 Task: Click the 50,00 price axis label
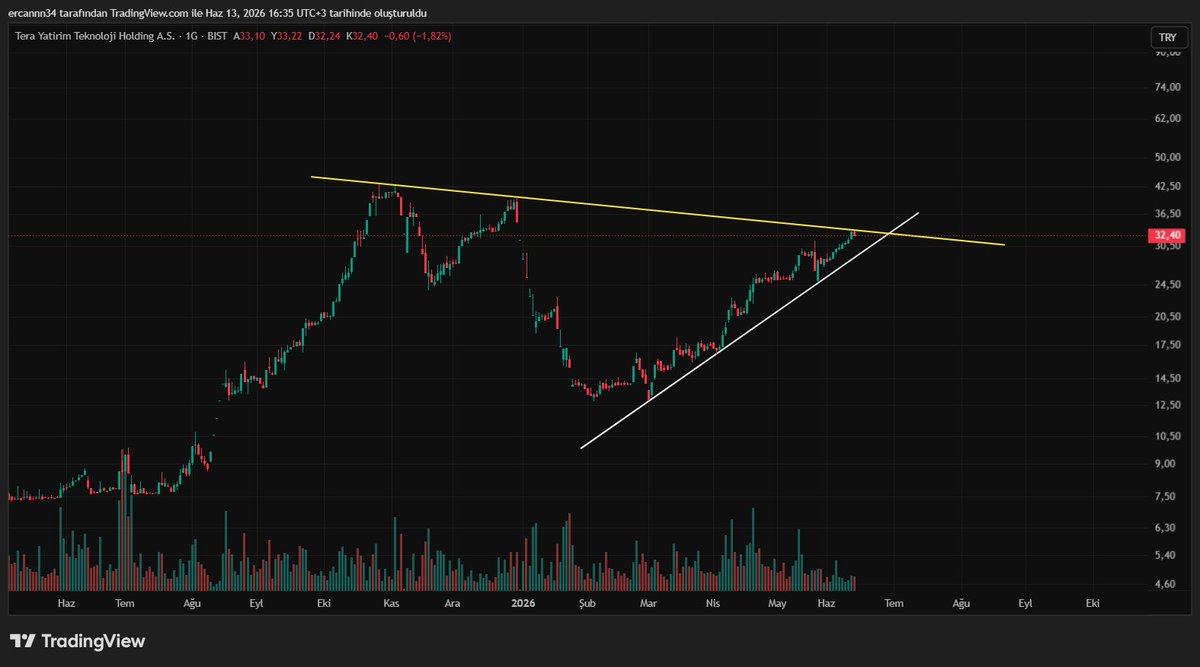(x=1168, y=157)
